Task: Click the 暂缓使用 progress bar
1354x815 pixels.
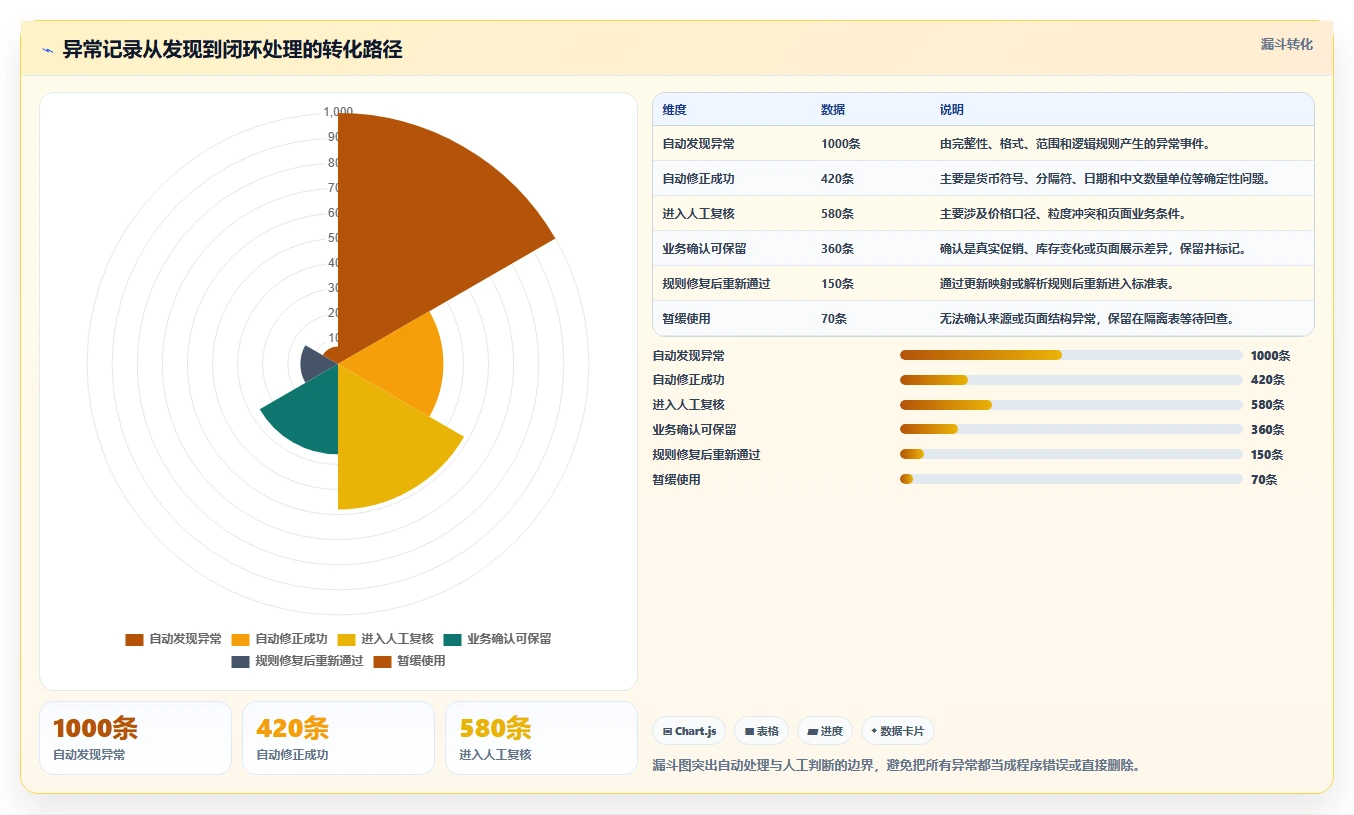Action: coord(1071,479)
